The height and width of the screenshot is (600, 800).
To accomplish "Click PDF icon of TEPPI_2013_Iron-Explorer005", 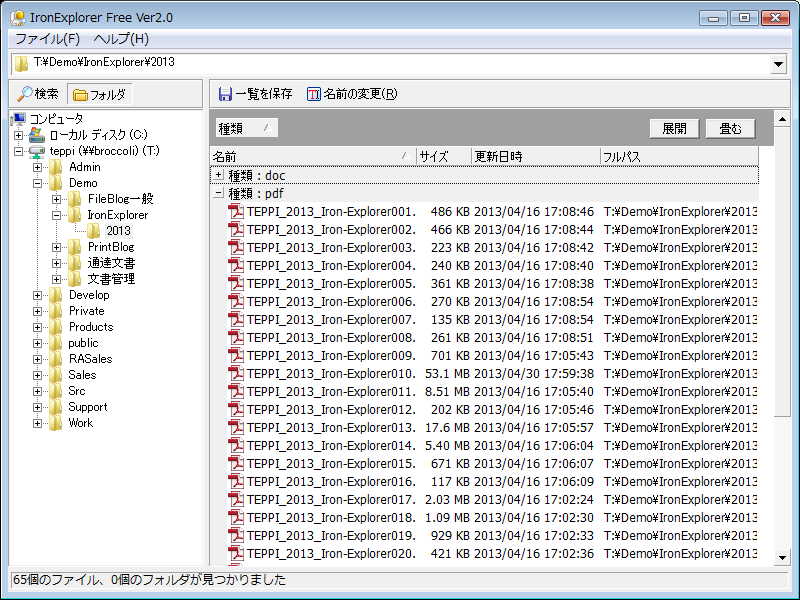I will [236, 284].
